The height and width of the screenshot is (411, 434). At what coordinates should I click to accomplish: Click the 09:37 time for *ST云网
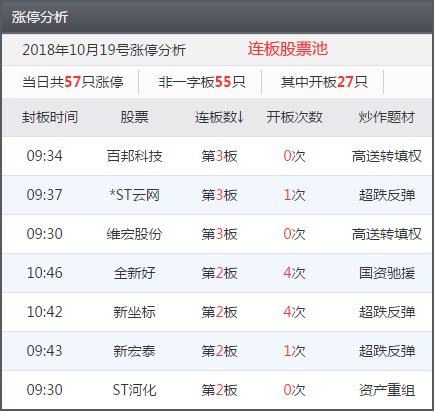click(x=45, y=195)
